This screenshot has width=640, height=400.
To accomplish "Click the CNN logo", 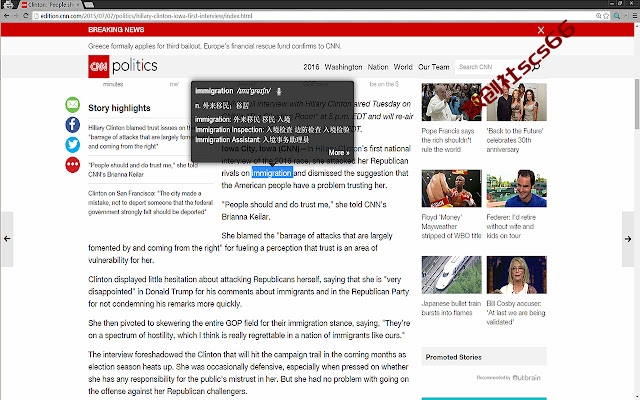I will click(98, 66).
